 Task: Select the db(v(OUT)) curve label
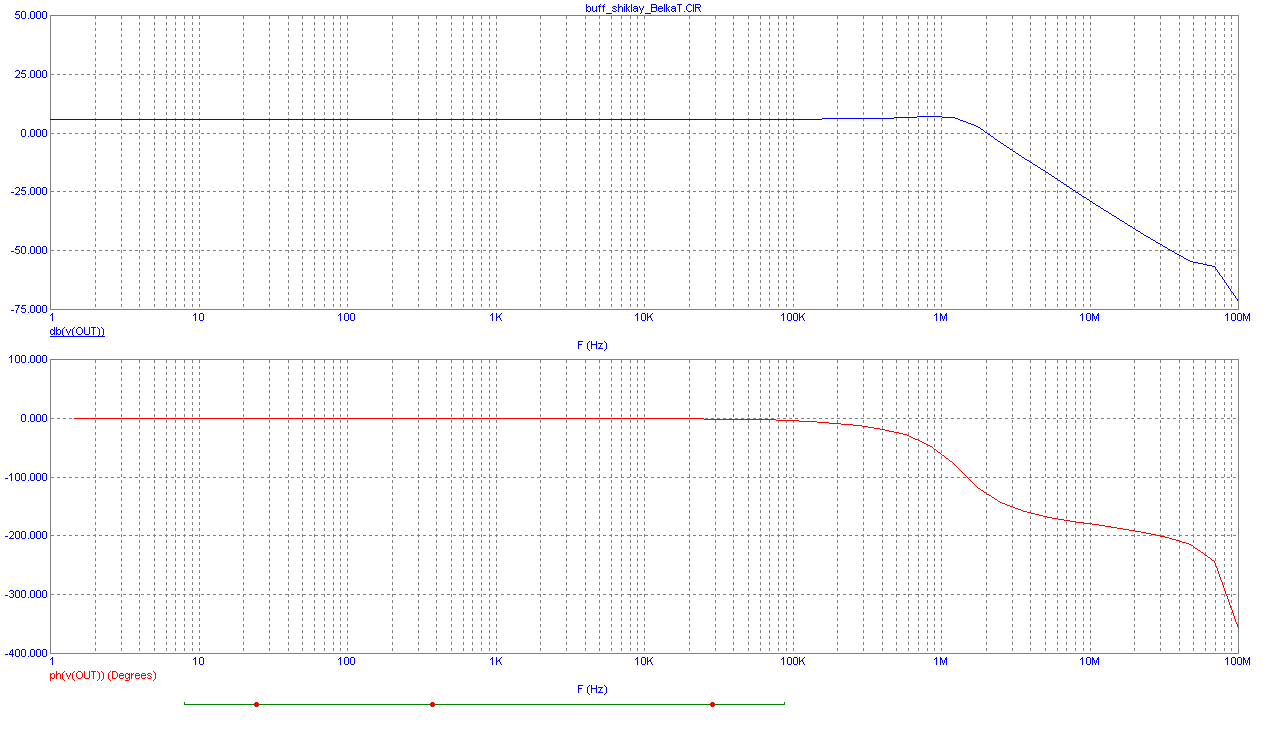pos(77,331)
